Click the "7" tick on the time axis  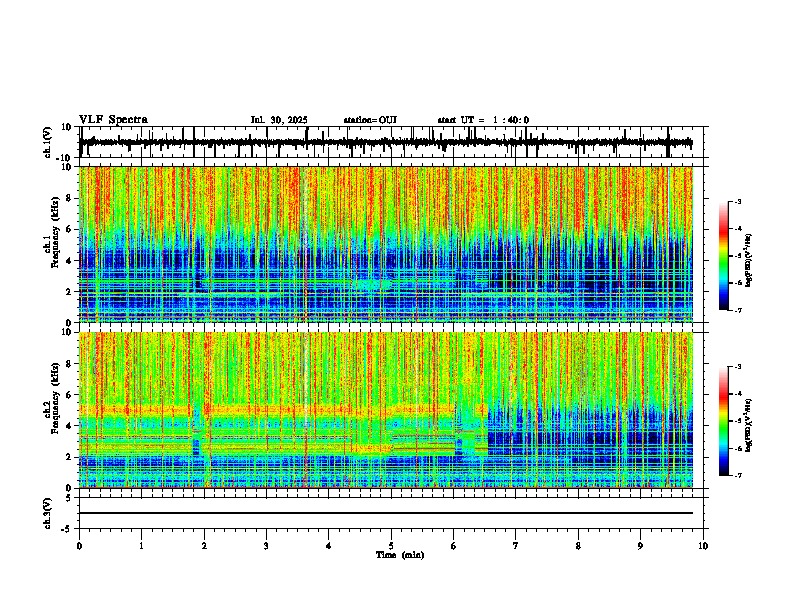point(516,546)
